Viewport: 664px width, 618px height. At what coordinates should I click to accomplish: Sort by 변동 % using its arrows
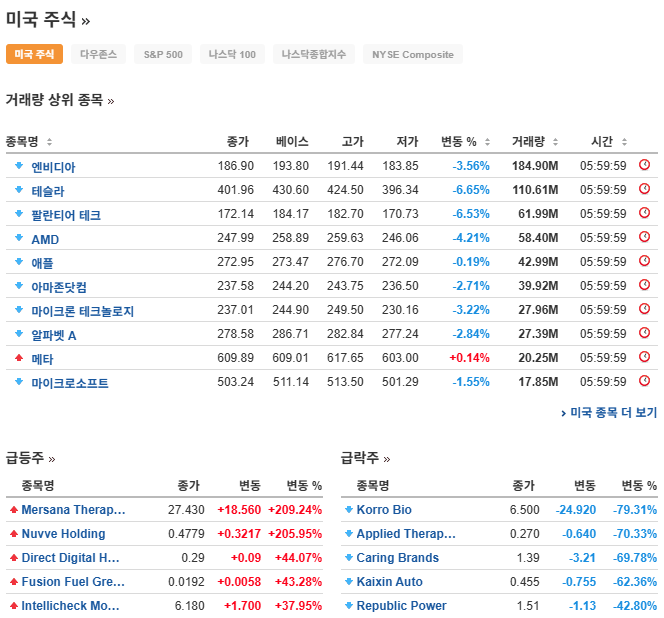[487, 141]
